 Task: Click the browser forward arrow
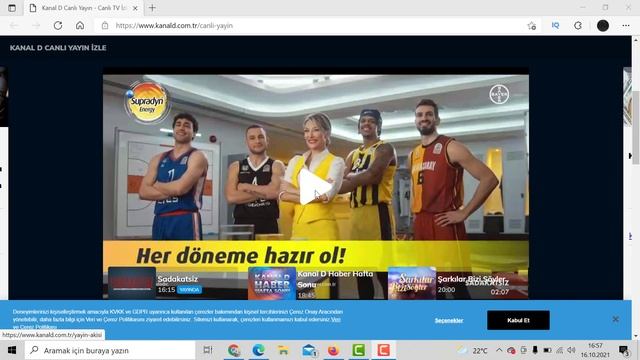coord(36,25)
